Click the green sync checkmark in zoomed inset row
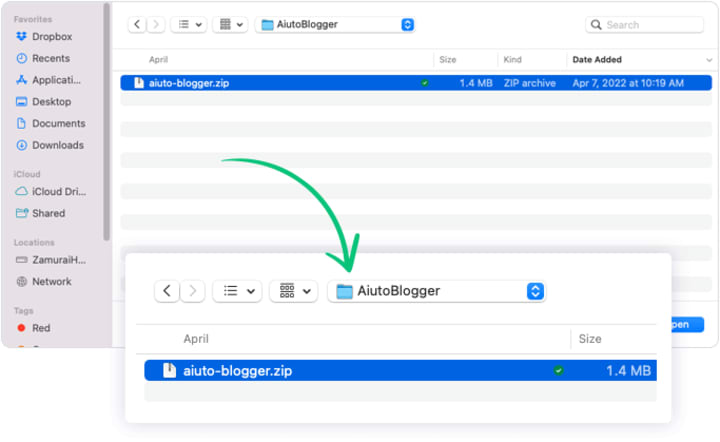Image resolution: width=720 pixels, height=442 pixels. pos(558,370)
